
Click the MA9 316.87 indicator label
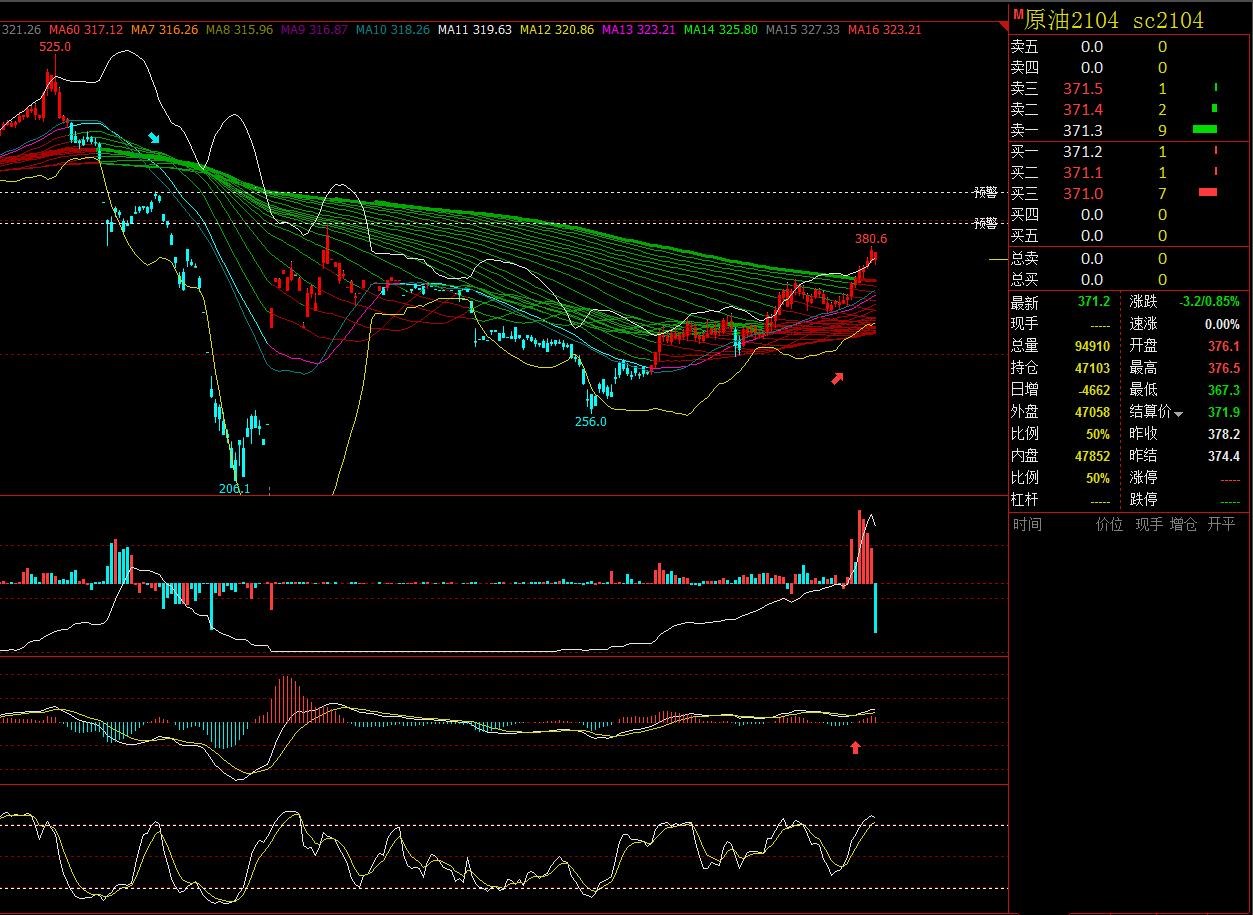coord(314,30)
